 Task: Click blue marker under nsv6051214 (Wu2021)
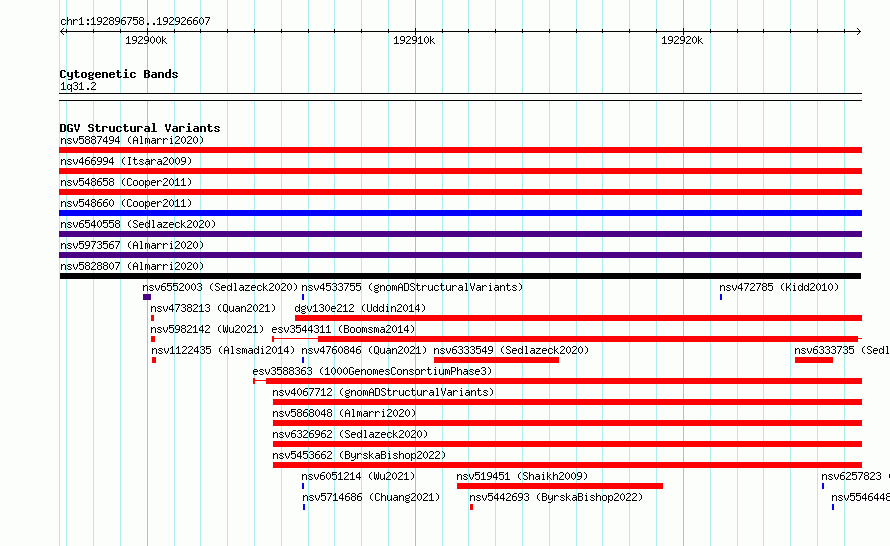click(303, 486)
